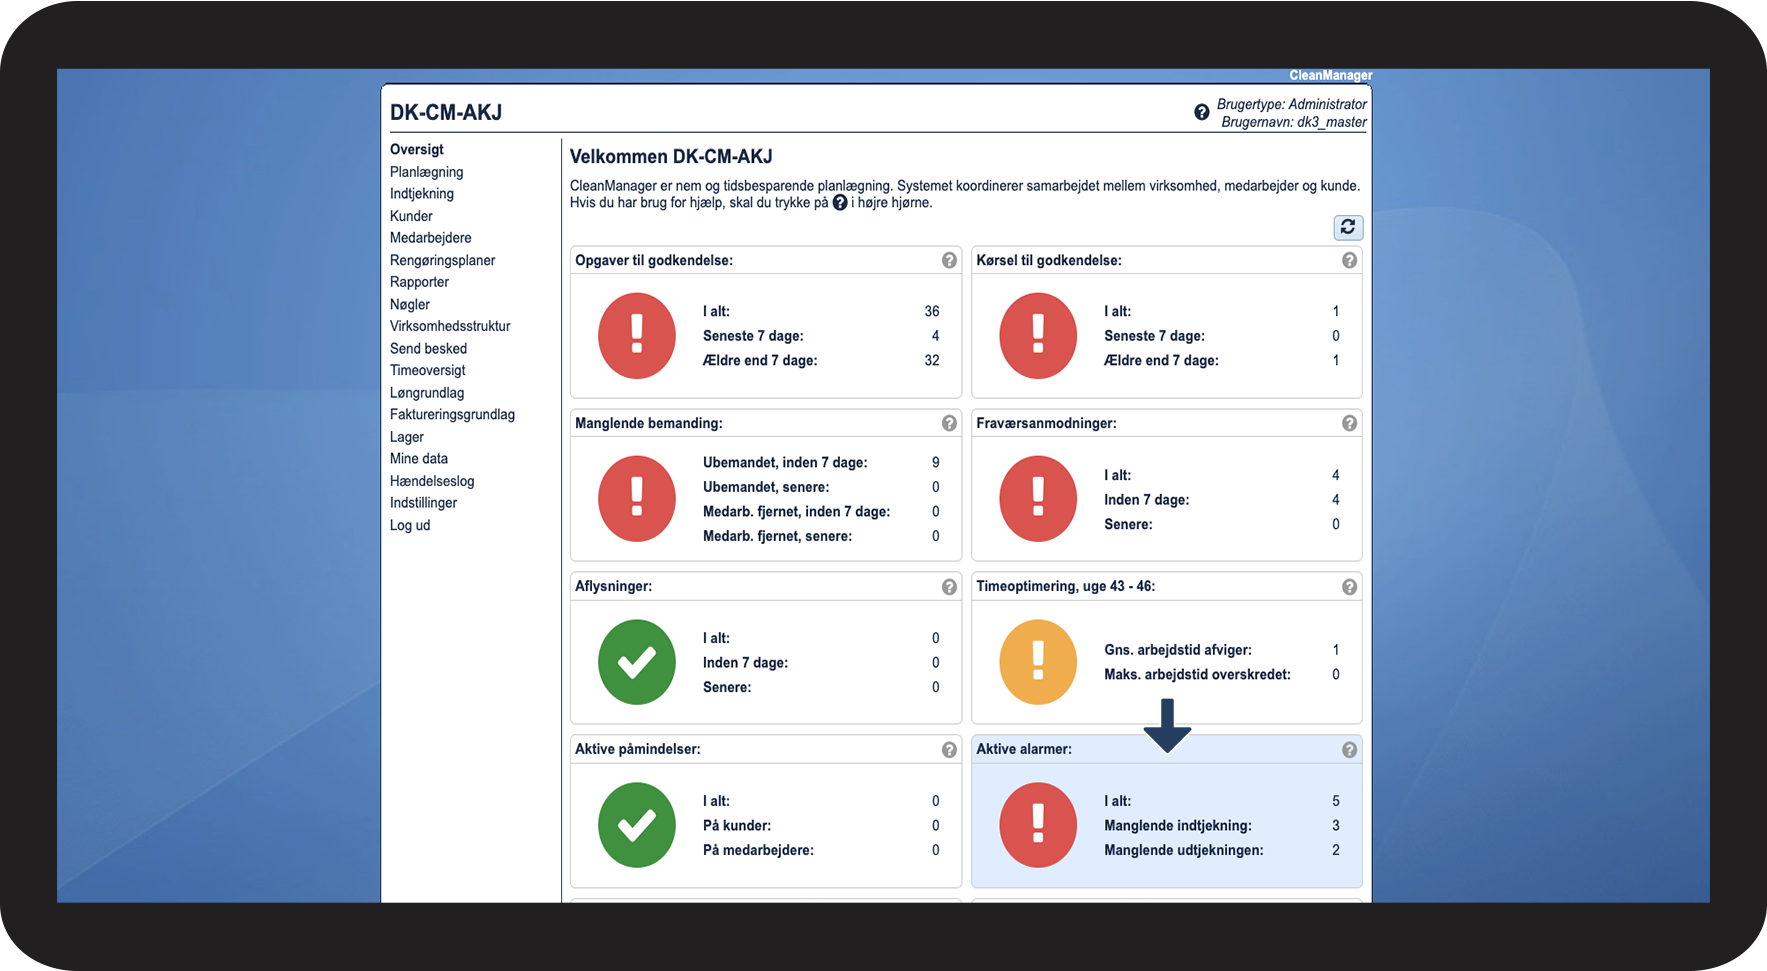This screenshot has width=1767, height=971.
Task: Open Send besked page
Action: (x=428, y=348)
